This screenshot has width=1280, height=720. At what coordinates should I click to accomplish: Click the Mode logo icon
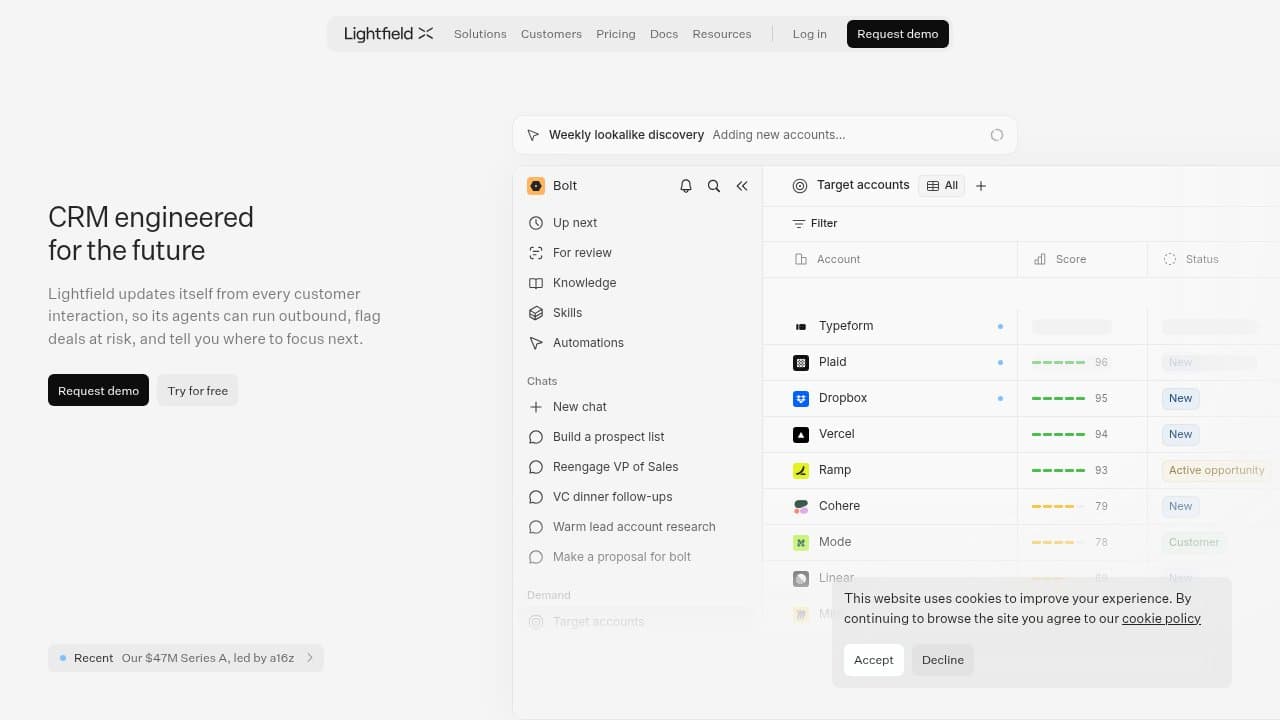click(801, 542)
